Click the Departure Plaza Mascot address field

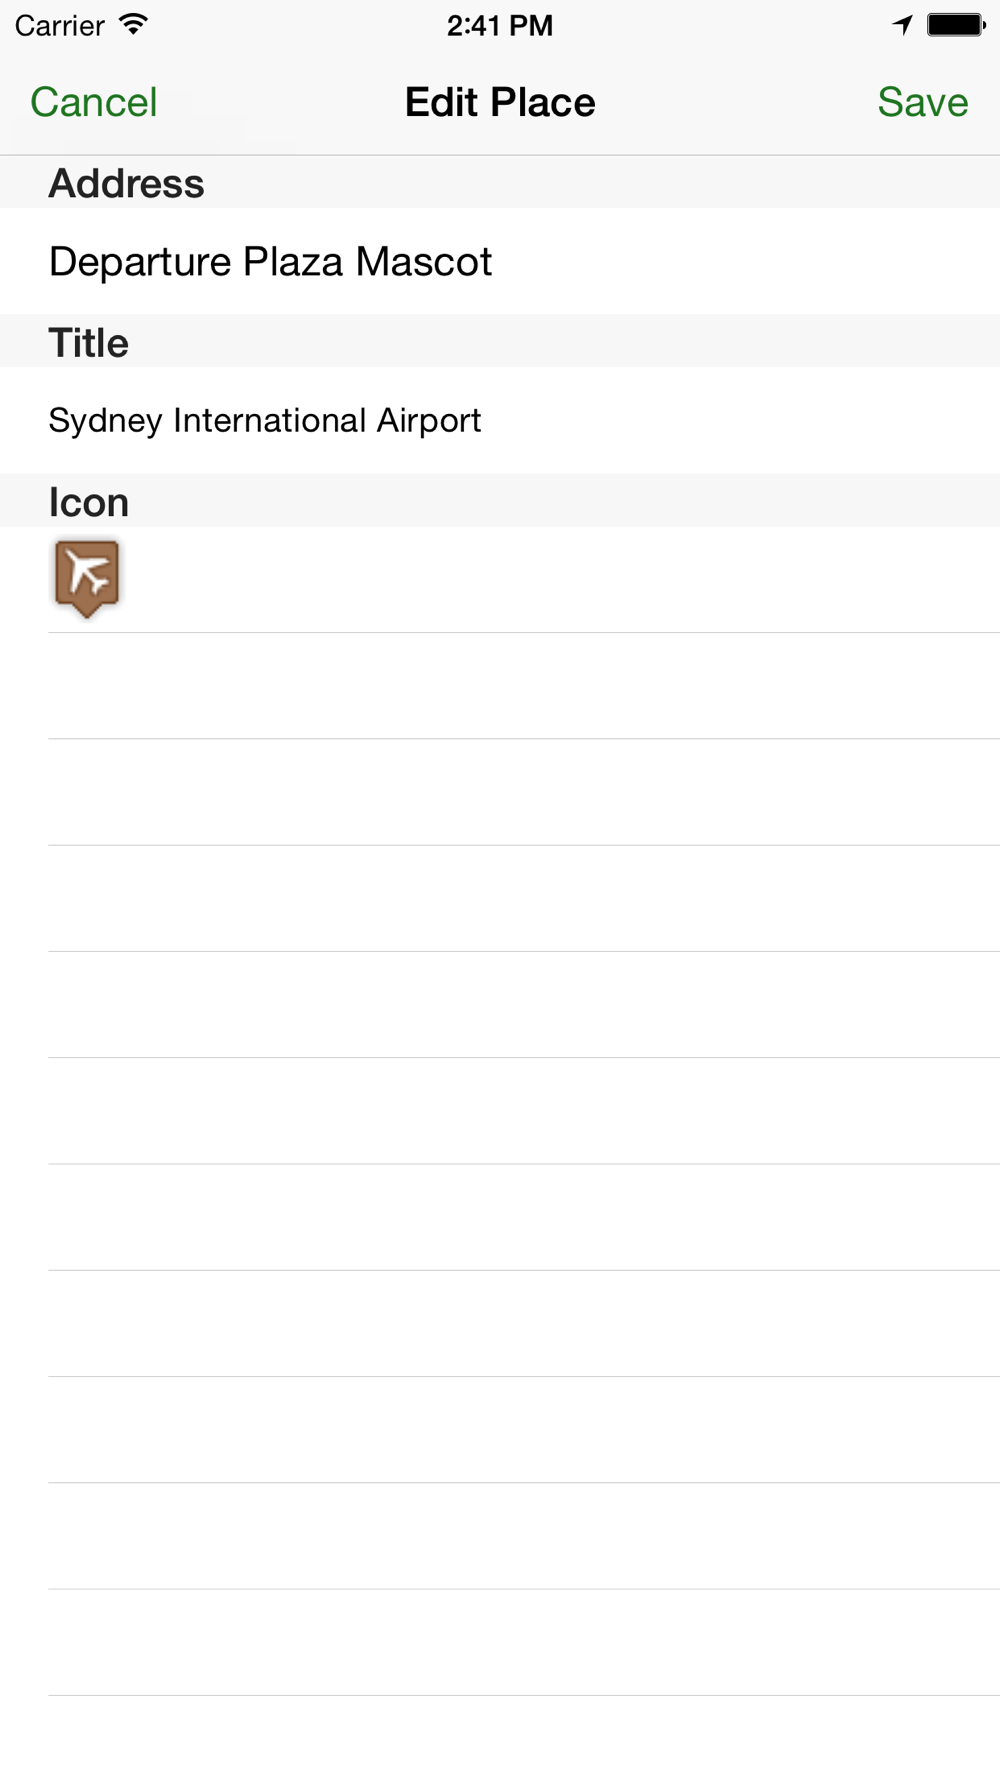500,261
